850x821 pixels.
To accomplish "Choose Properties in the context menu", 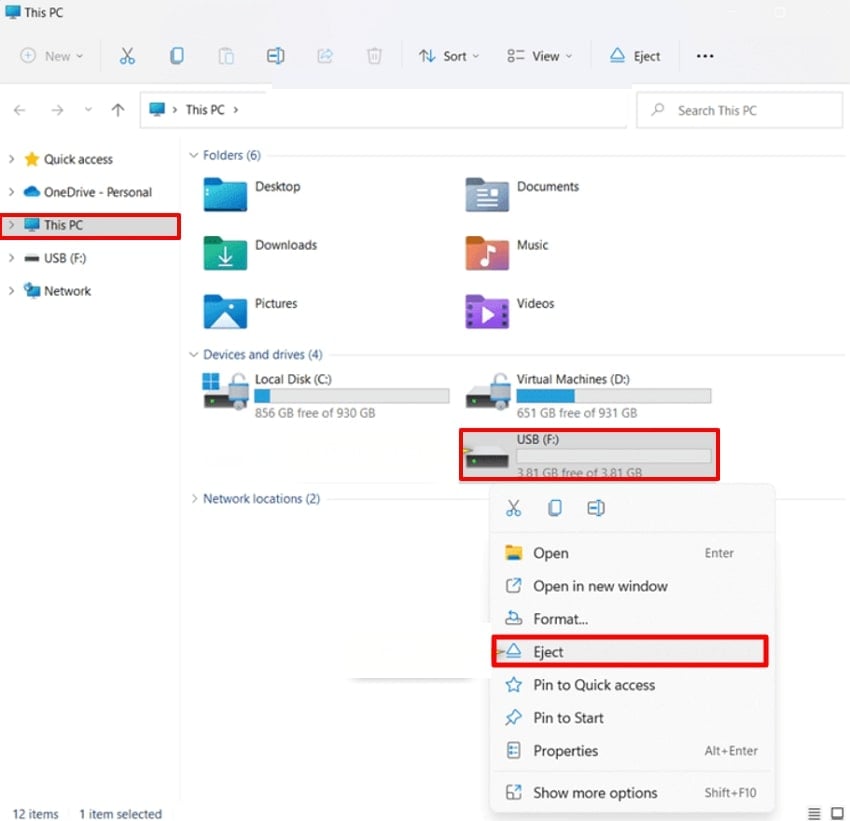I will [x=630, y=751].
